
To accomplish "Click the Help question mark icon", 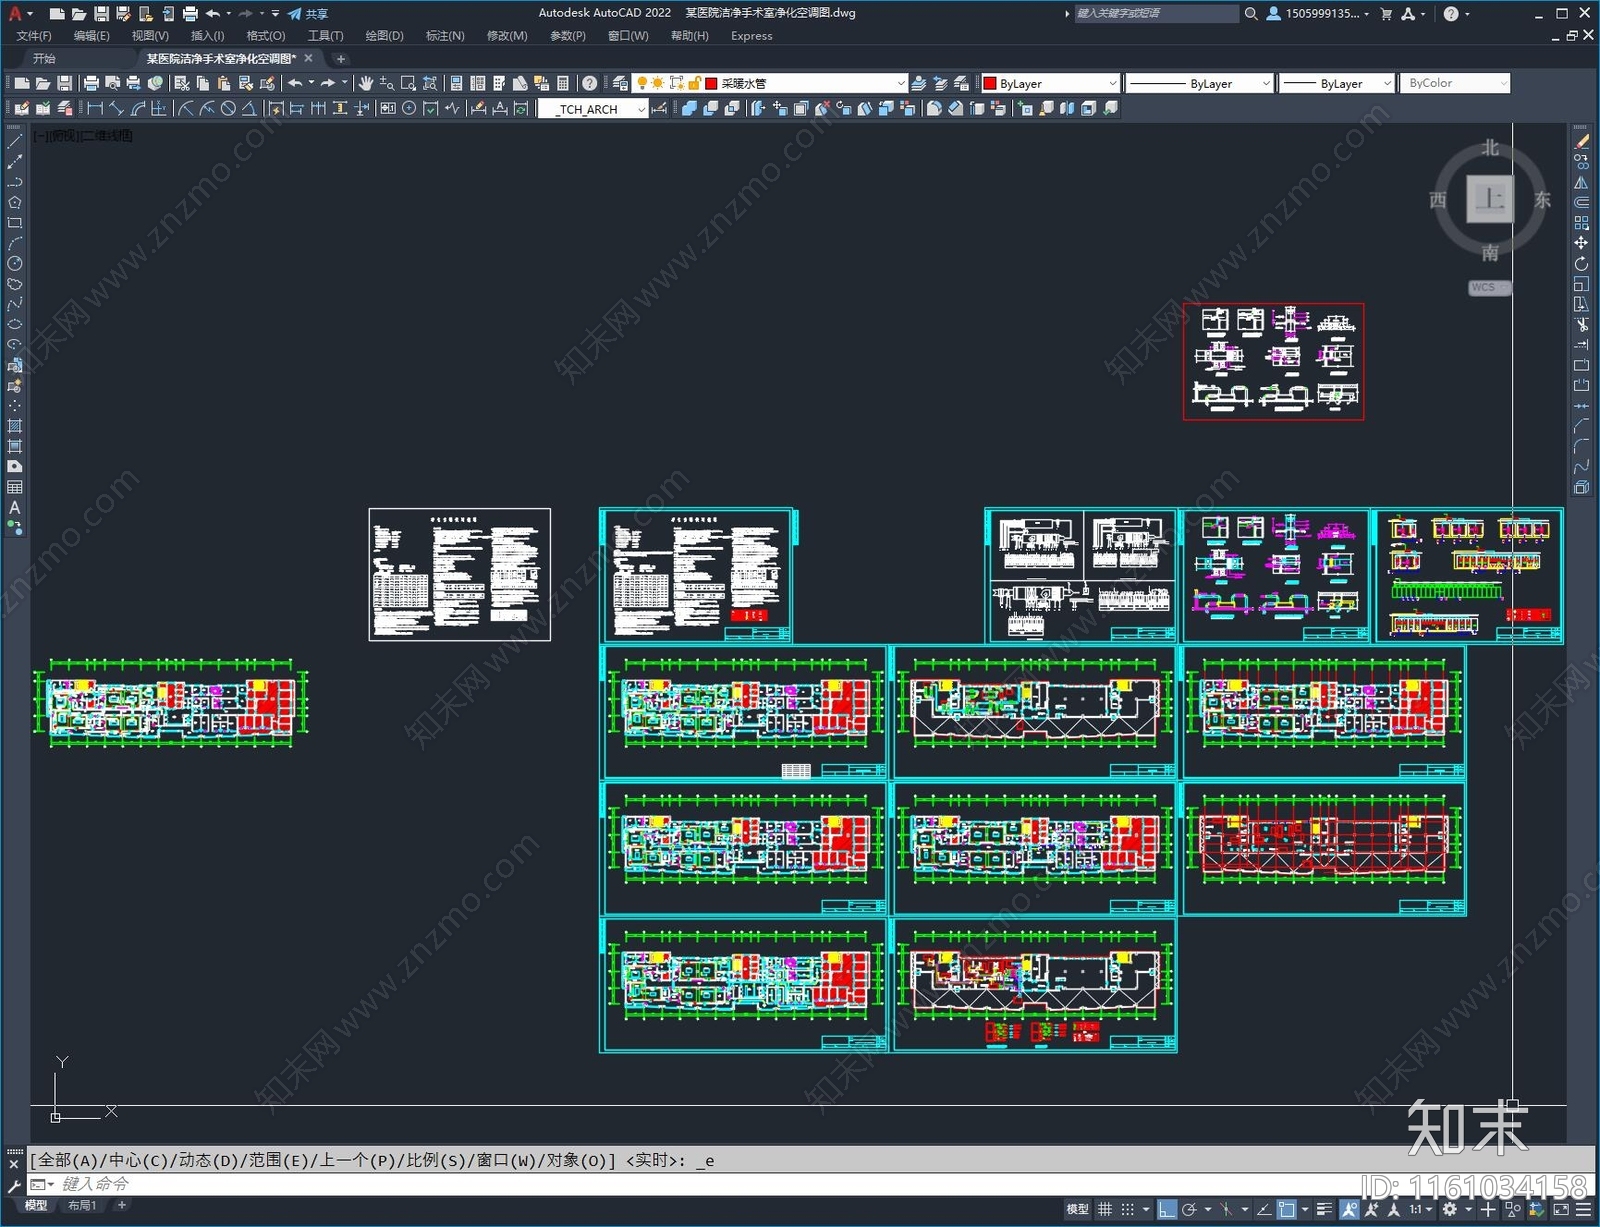I will click(590, 83).
